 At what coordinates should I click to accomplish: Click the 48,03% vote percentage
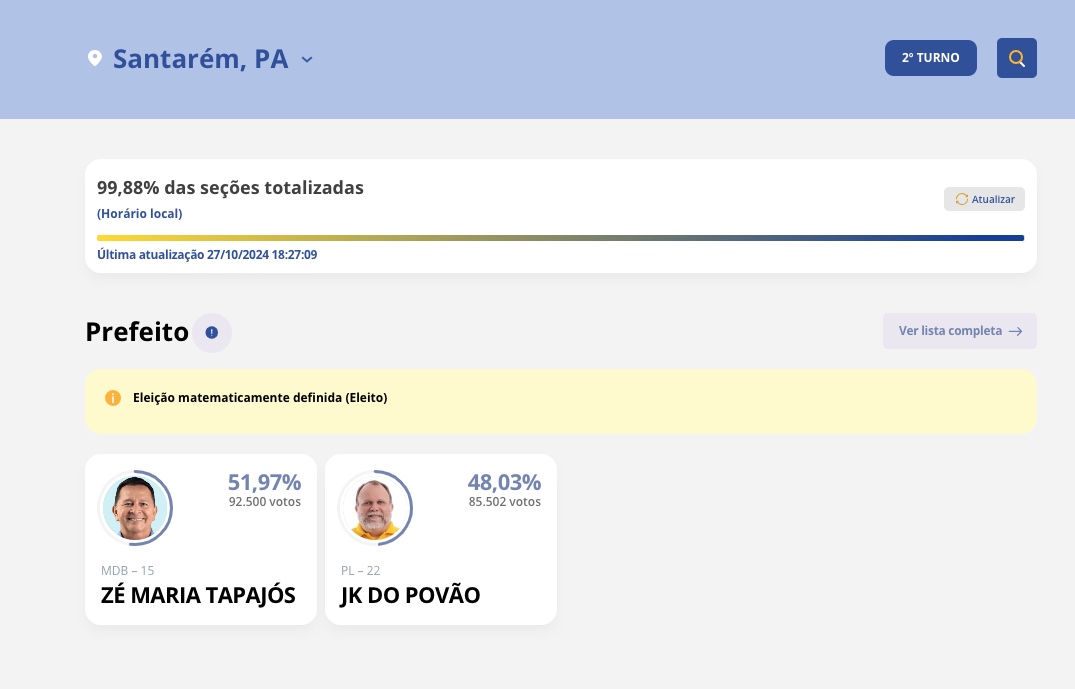(504, 482)
